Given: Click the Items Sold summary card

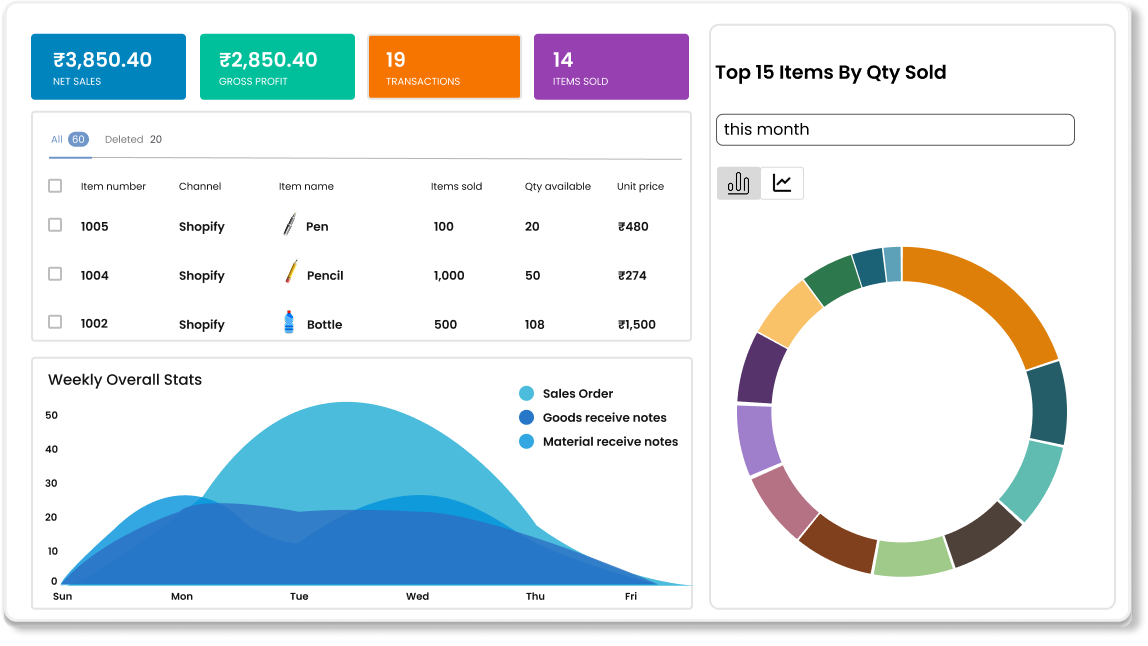Looking at the screenshot, I should (611, 66).
